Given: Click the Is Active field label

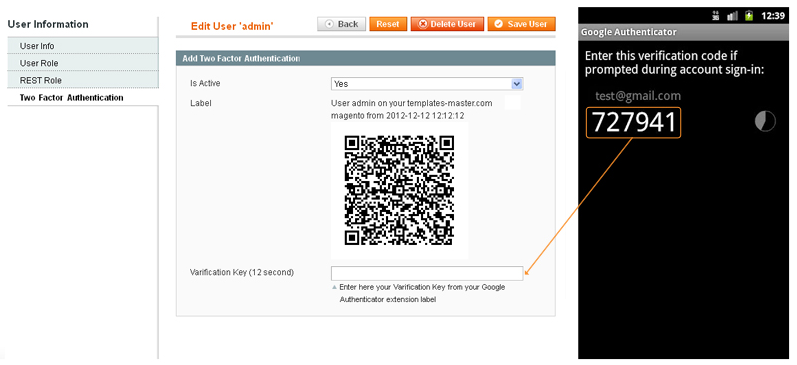Looking at the screenshot, I should tap(205, 83).
